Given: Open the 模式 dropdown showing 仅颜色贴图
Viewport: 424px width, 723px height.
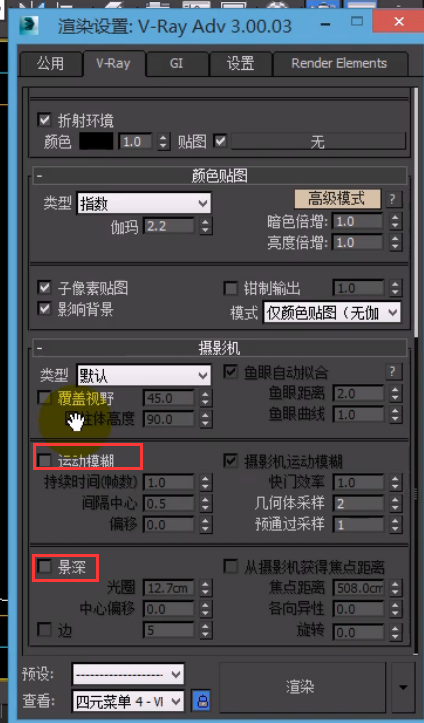Looking at the screenshot, I should coord(332,312).
